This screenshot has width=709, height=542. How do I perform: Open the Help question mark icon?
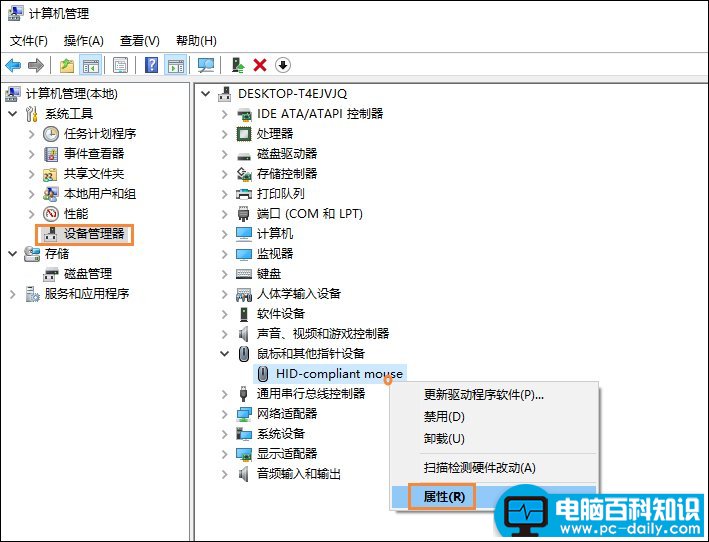point(151,66)
